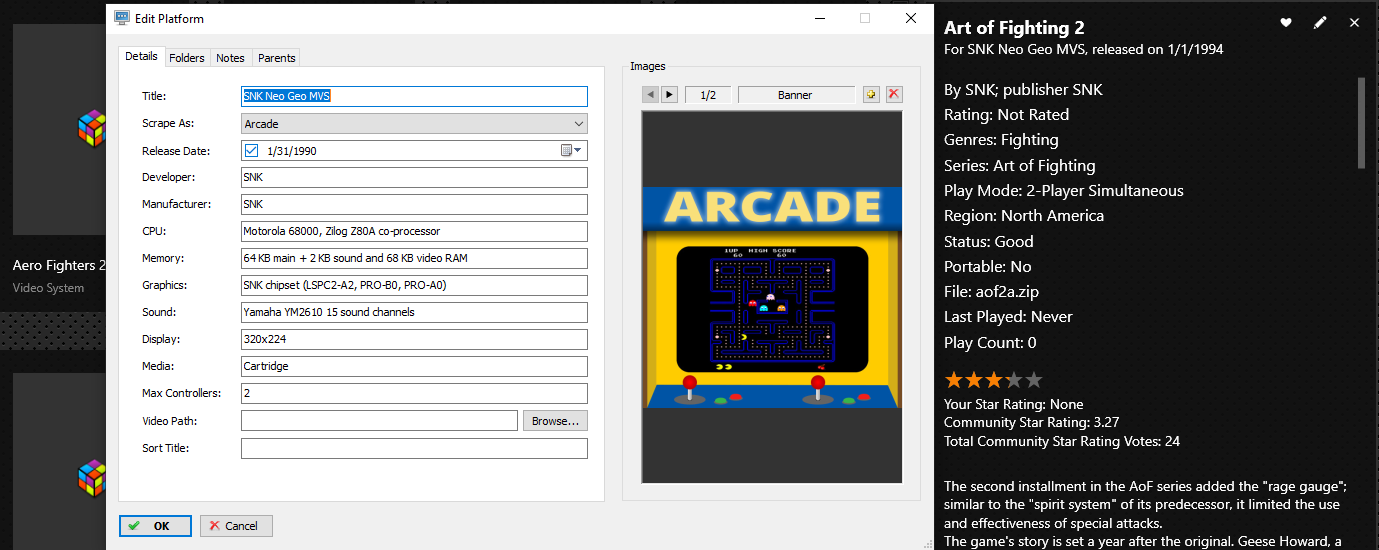
Task: Click the Cancel button
Action: [x=236, y=526]
